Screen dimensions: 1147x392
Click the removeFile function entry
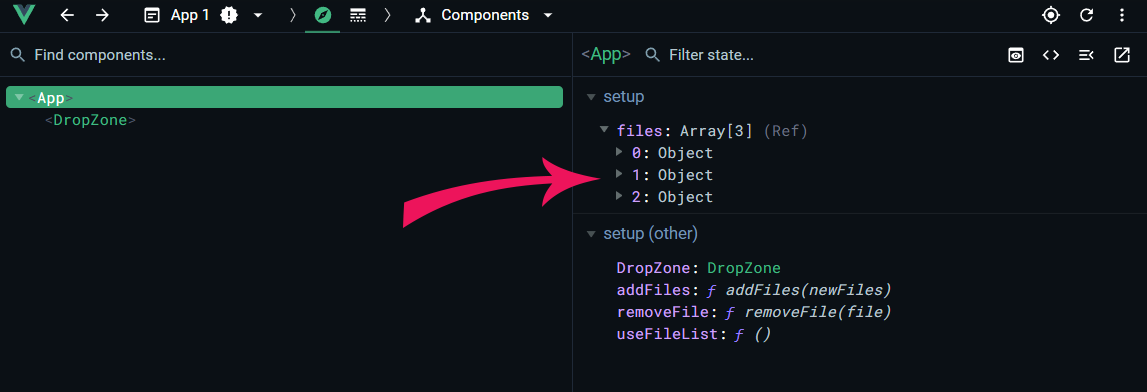pyautogui.click(x=754, y=312)
